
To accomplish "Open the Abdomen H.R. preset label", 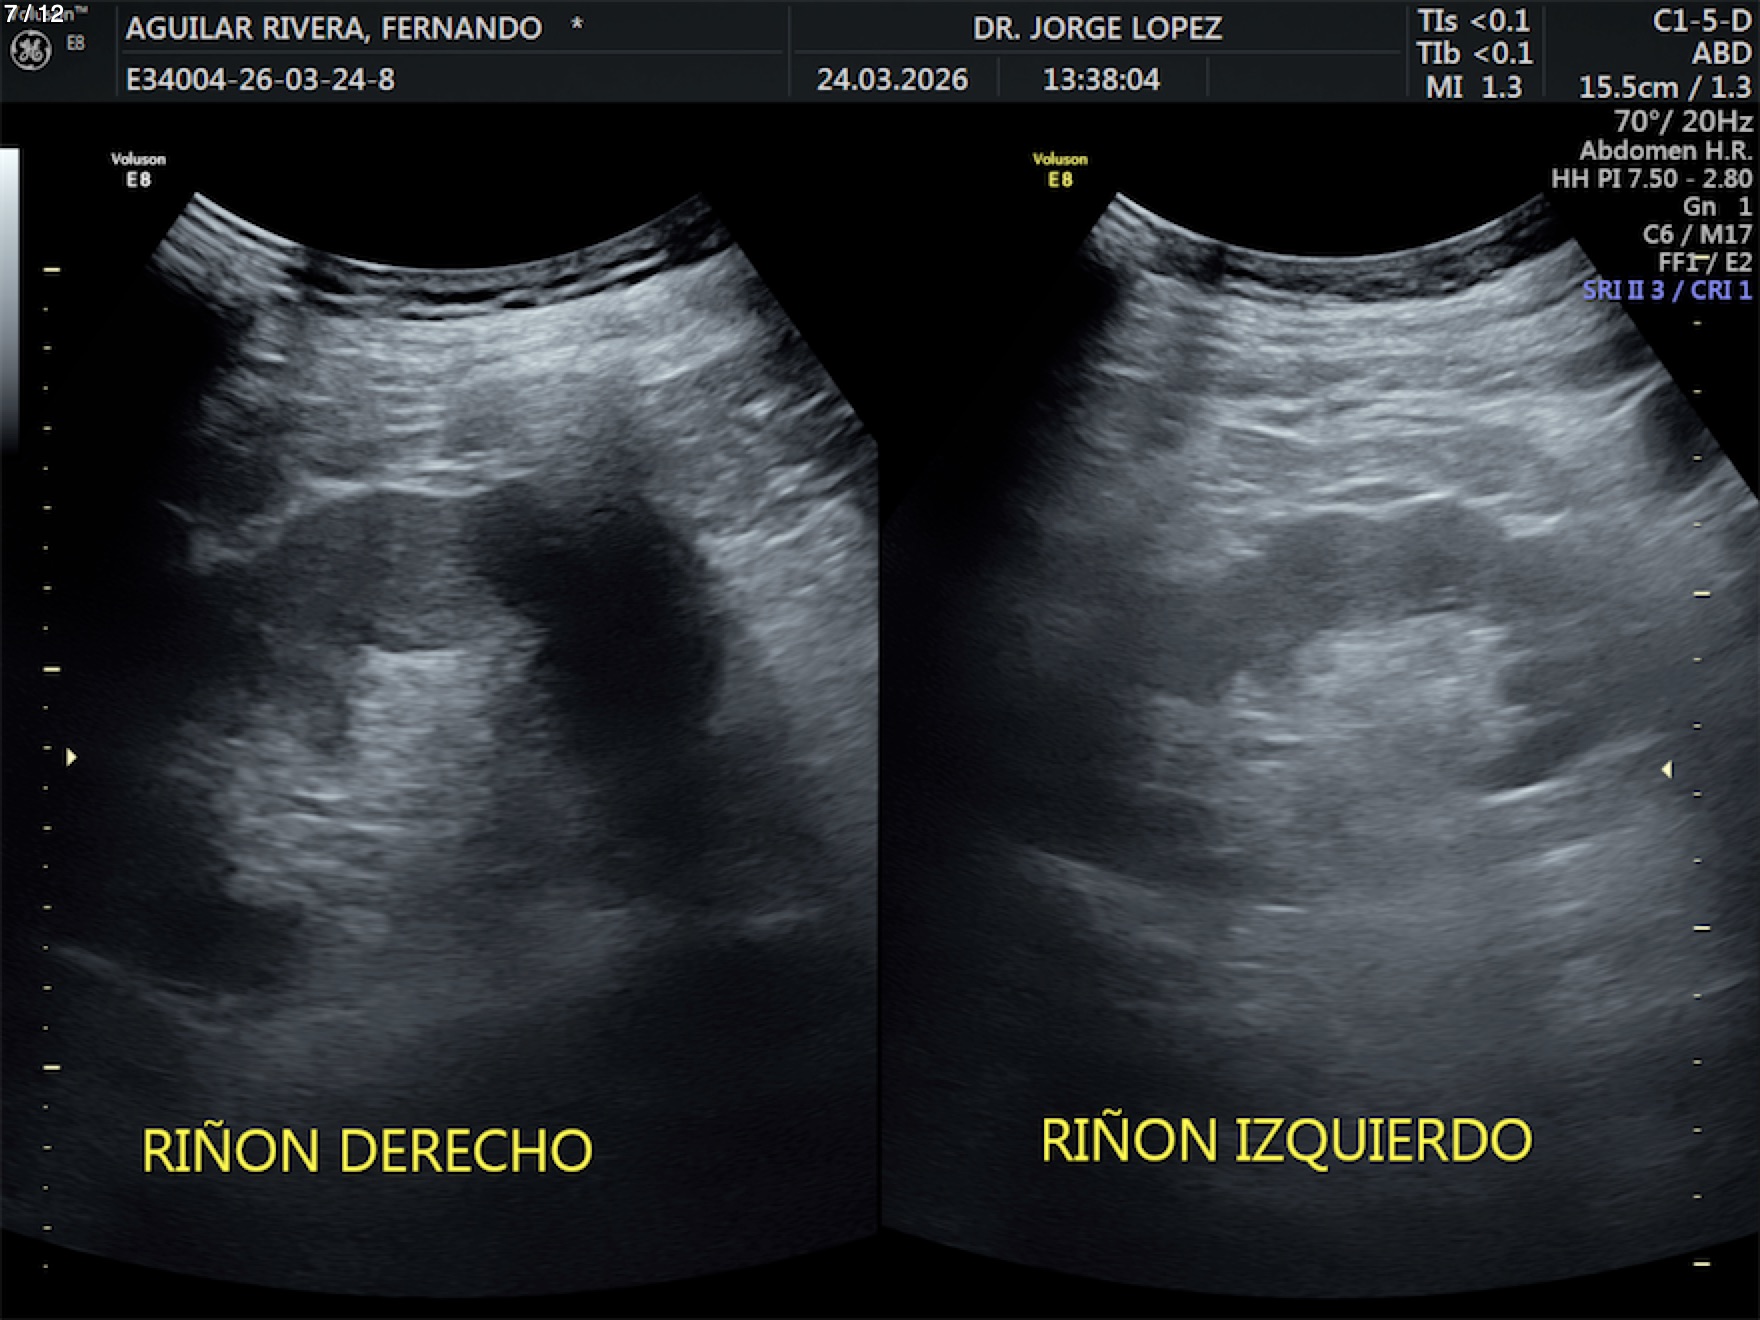I will [1665, 150].
